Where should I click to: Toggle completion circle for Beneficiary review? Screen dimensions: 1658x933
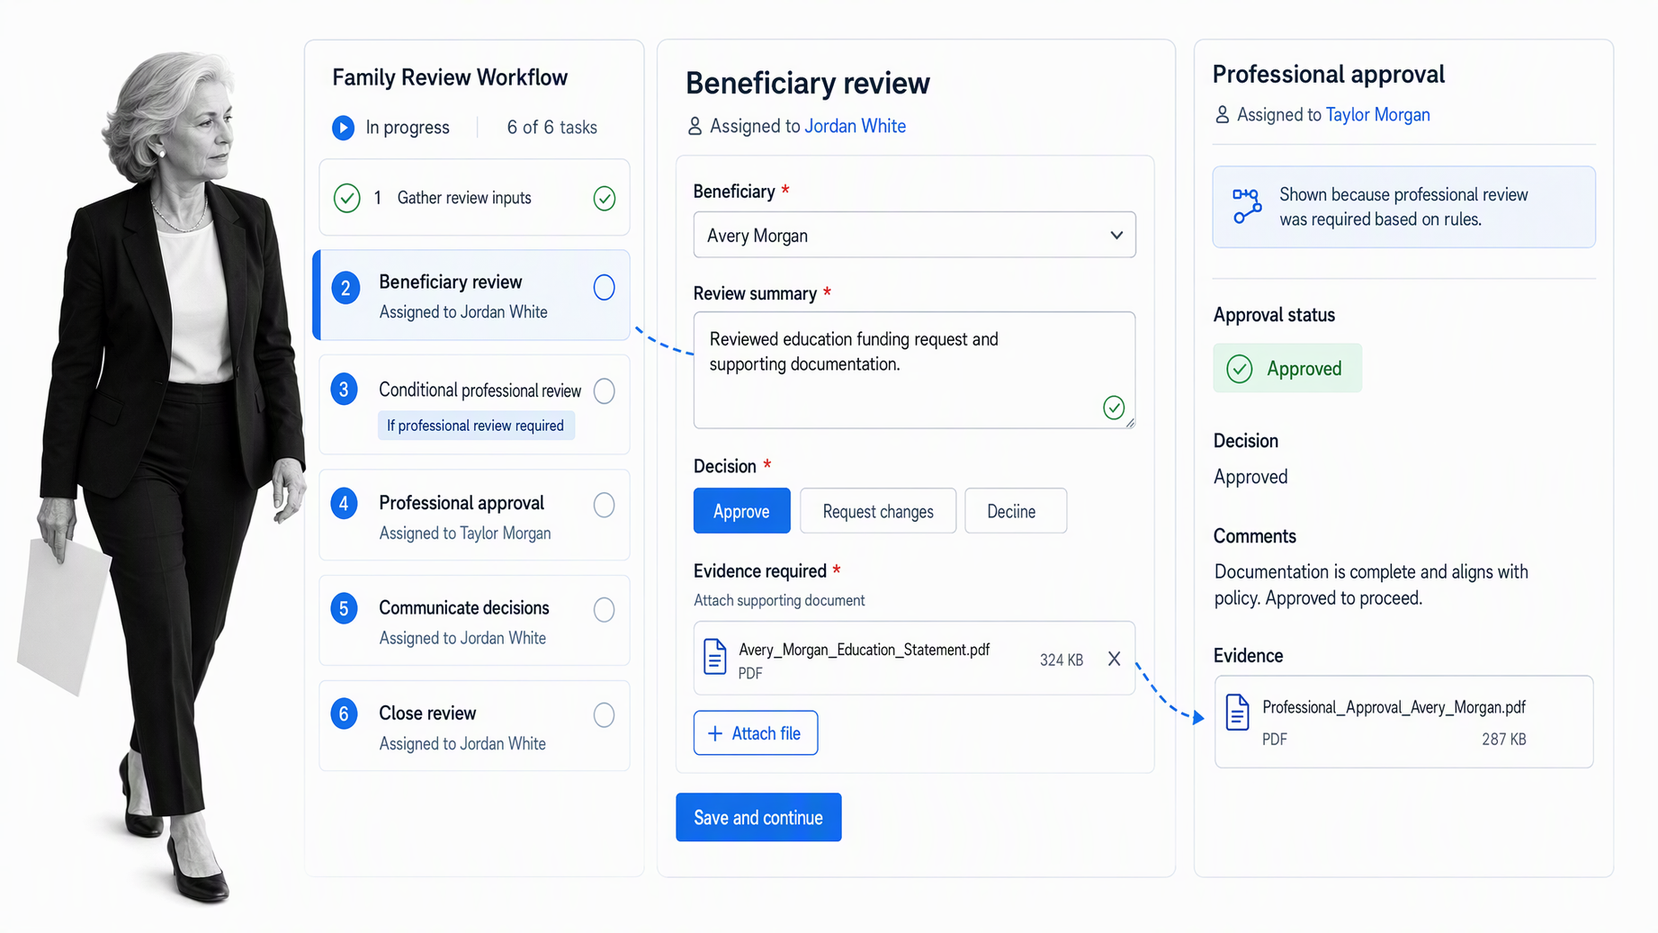coord(604,288)
